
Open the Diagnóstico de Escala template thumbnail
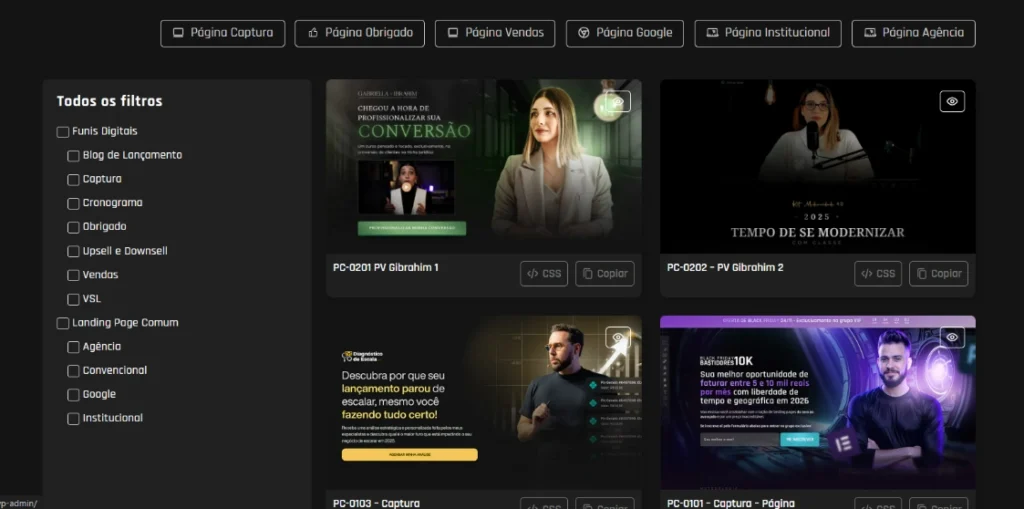click(484, 402)
